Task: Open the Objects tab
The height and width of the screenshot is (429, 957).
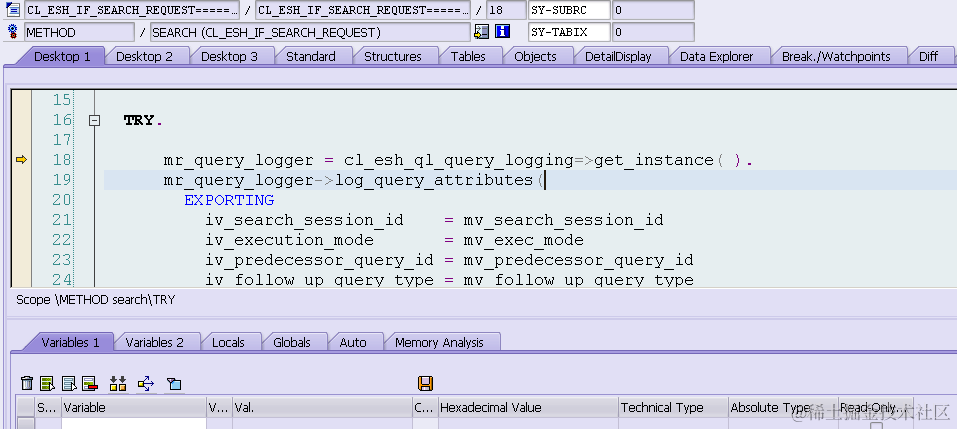Action: click(x=535, y=56)
